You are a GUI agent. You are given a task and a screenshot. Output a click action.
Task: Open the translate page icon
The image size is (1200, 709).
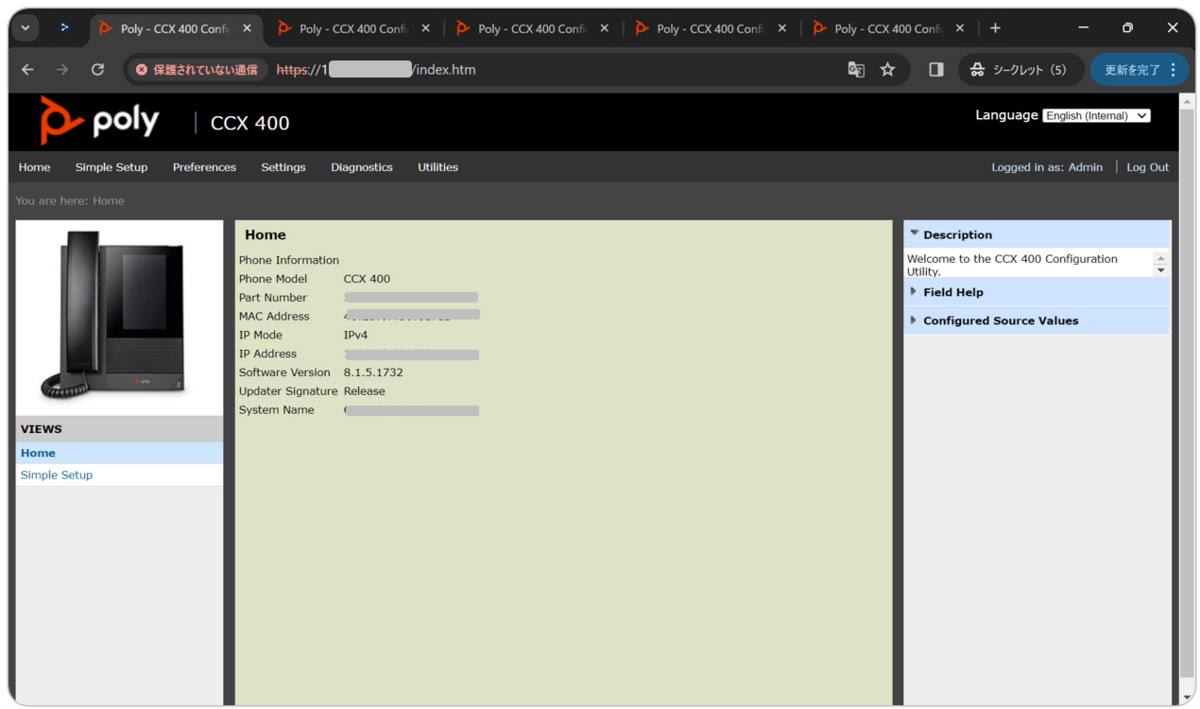click(x=856, y=70)
